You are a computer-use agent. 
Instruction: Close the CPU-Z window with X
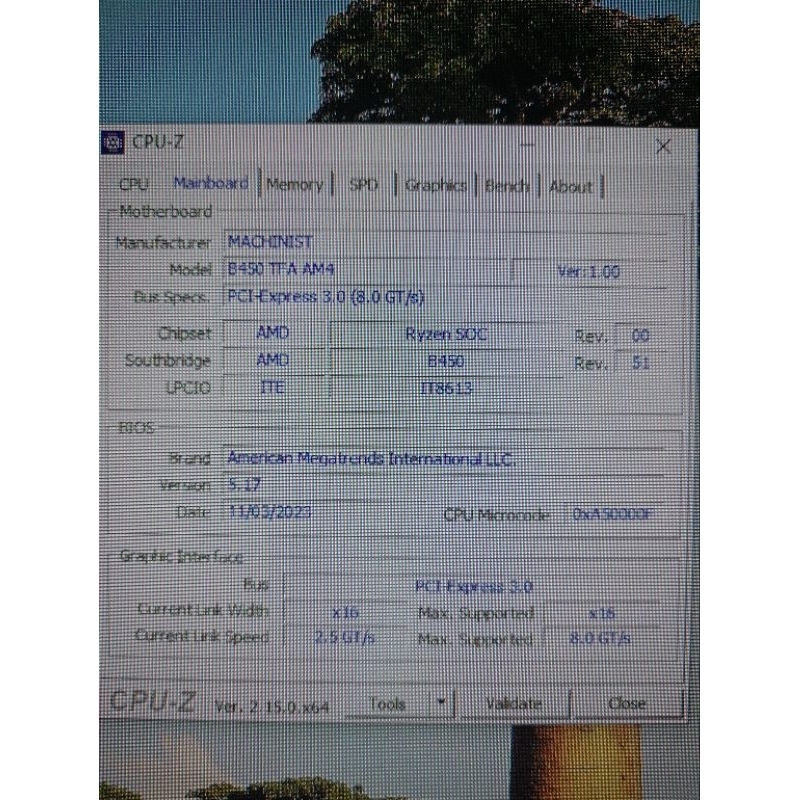coord(663,147)
